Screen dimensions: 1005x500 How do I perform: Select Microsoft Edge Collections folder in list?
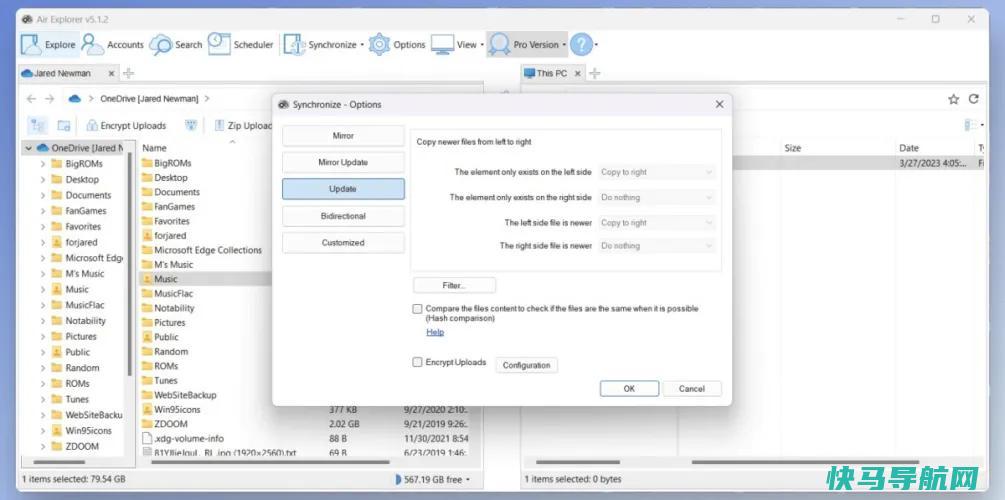click(x=208, y=250)
